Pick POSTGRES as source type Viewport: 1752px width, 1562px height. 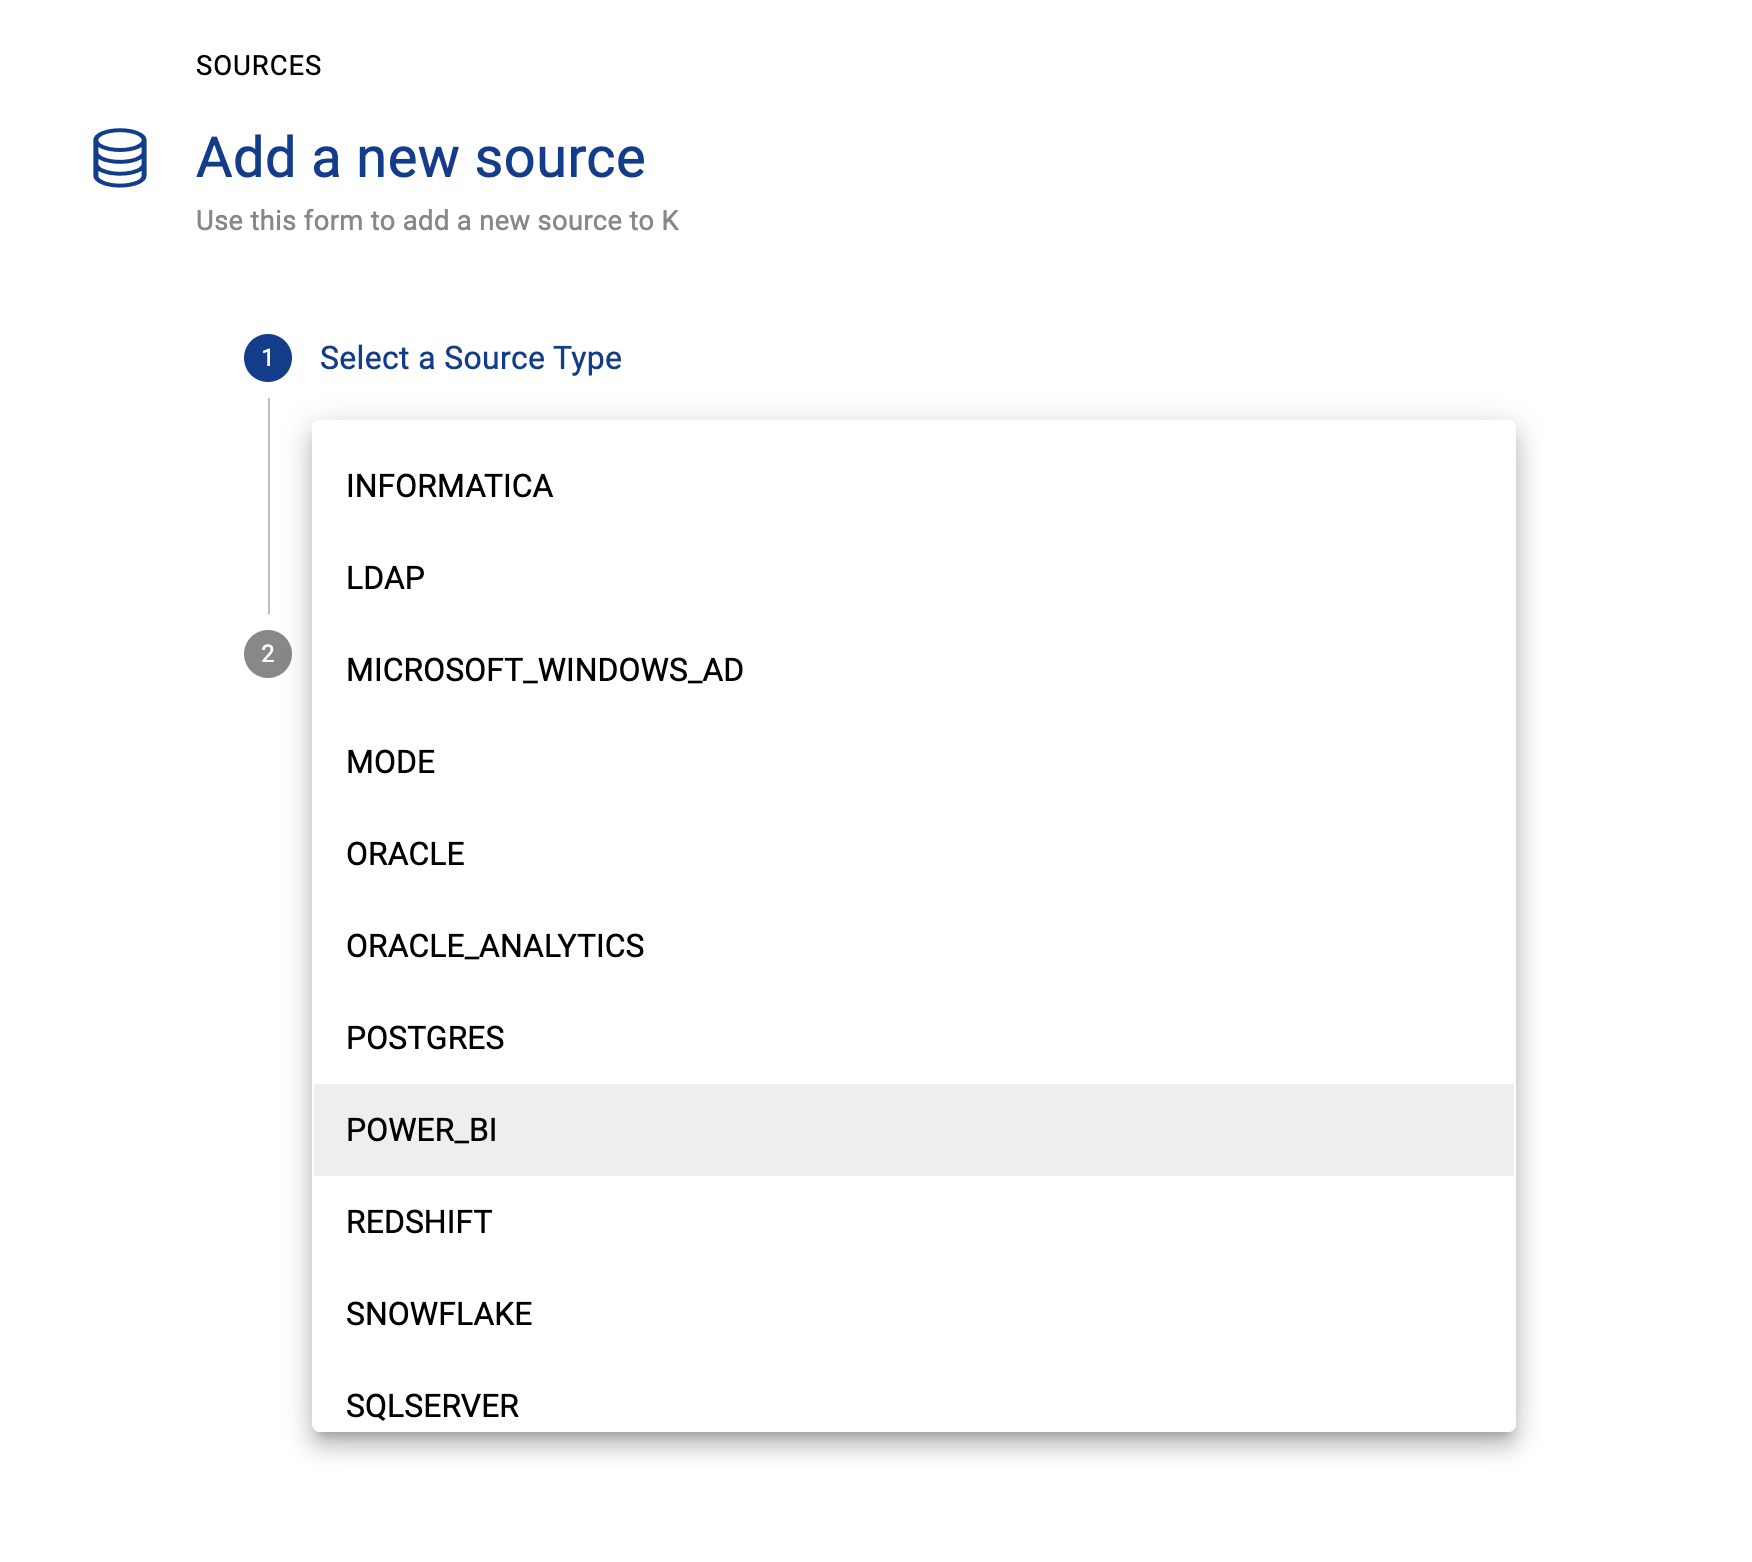[x=425, y=1038]
